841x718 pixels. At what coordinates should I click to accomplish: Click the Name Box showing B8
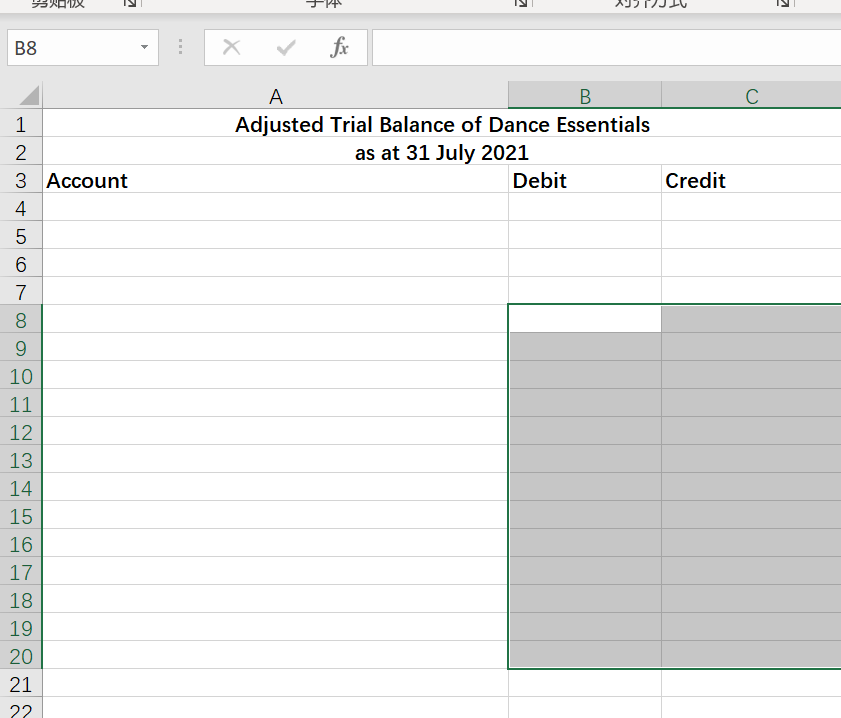pos(75,47)
